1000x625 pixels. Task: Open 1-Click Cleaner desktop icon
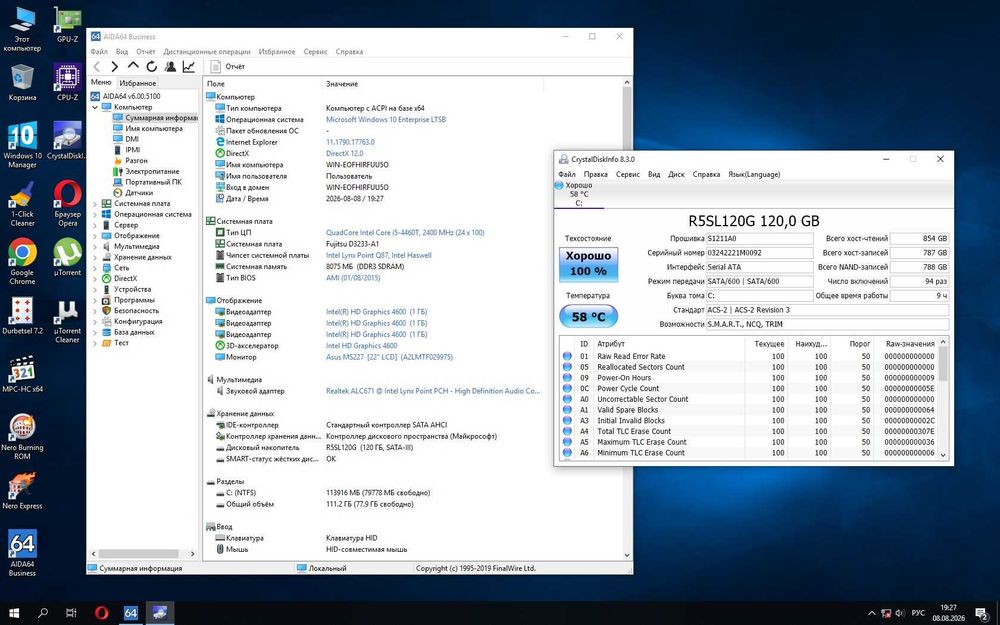pos(22,204)
